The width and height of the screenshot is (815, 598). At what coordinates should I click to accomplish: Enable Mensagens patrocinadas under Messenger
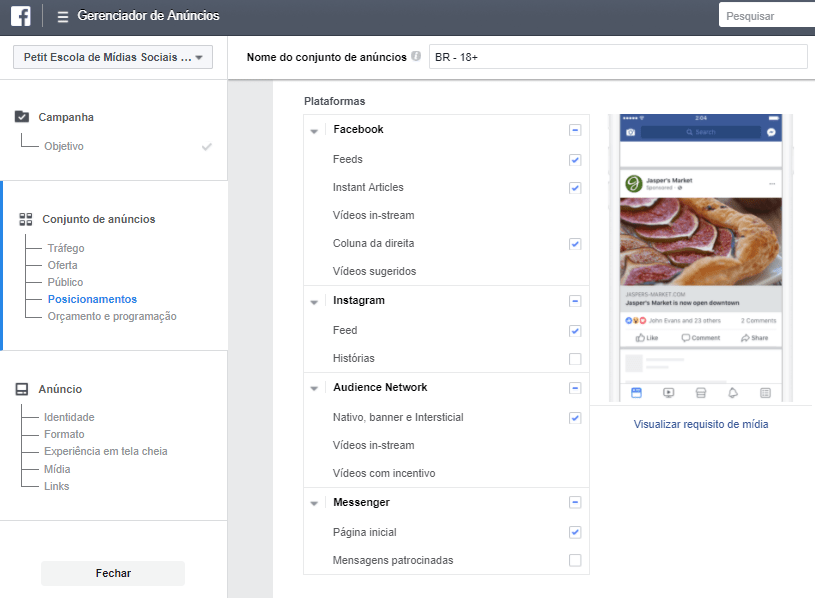[x=575, y=560]
